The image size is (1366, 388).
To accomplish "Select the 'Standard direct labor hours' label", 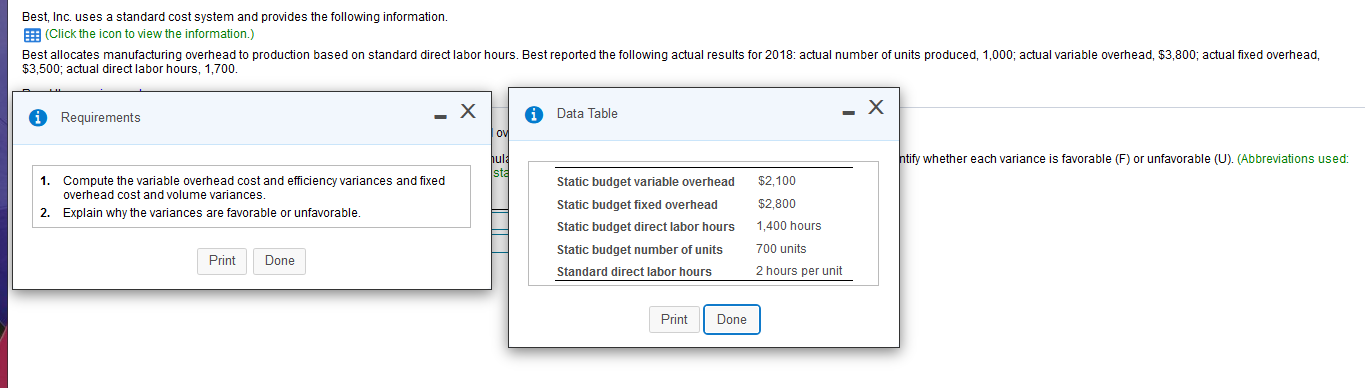I will (634, 272).
